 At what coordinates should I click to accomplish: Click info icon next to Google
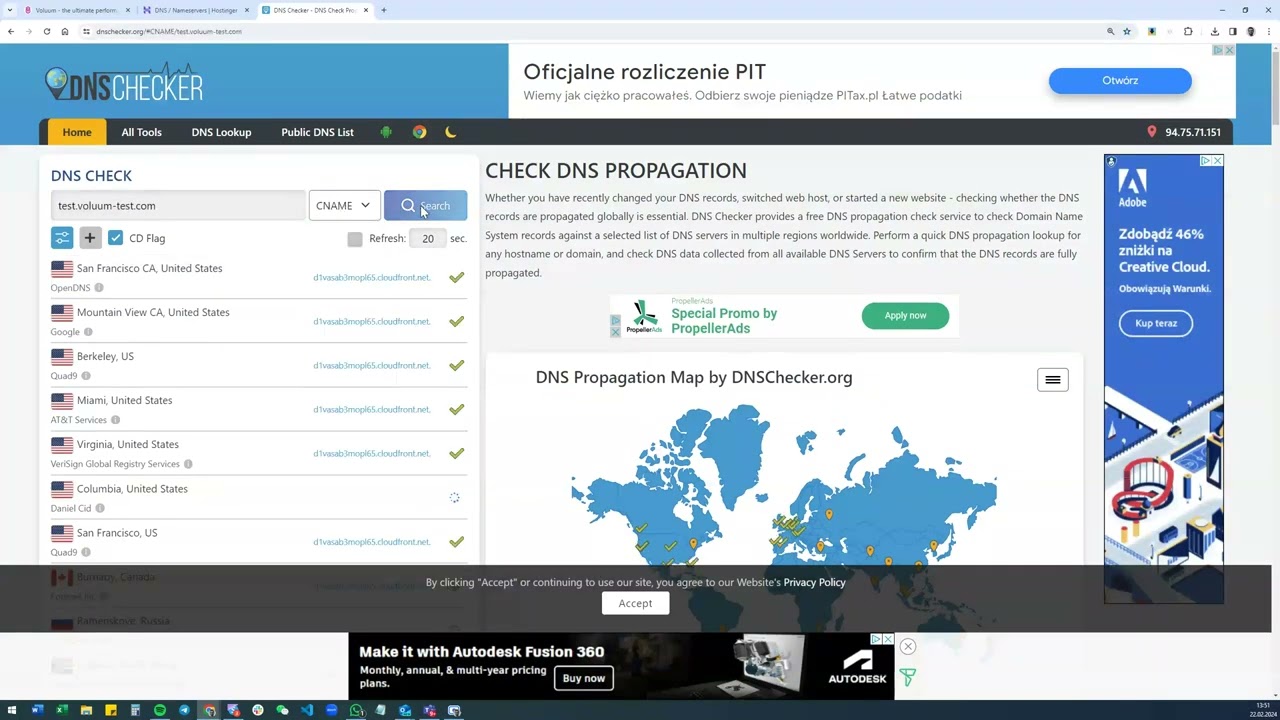(x=88, y=332)
